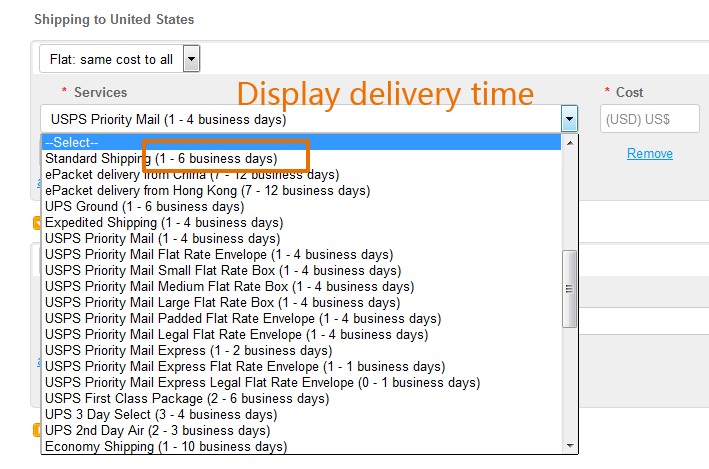Pick USPS Priority Mail Legal Flat Rate Envelope

302,335
